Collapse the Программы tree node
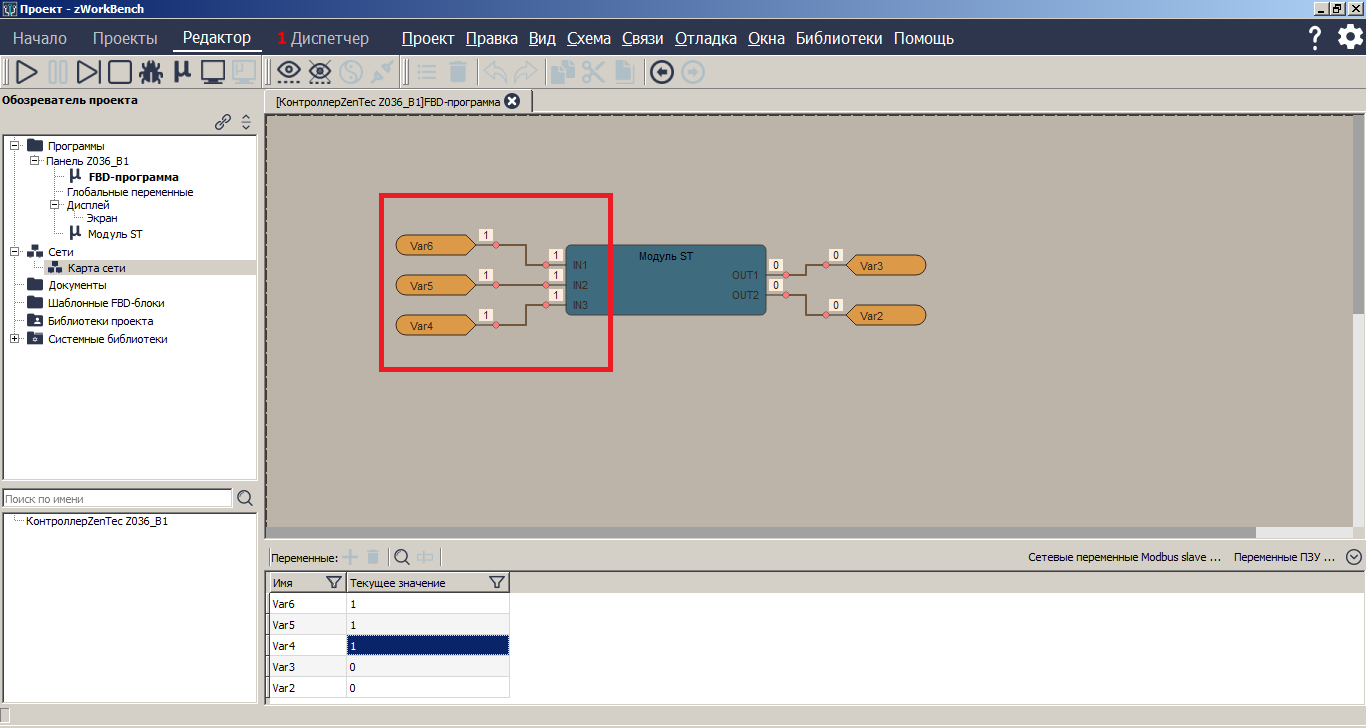Image resolution: width=1367 pixels, height=728 pixels. coord(15,146)
